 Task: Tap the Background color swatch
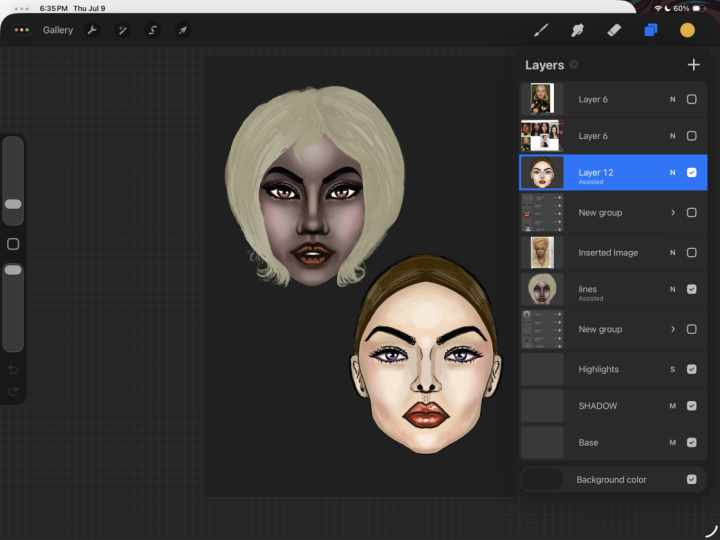[x=542, y=479]
